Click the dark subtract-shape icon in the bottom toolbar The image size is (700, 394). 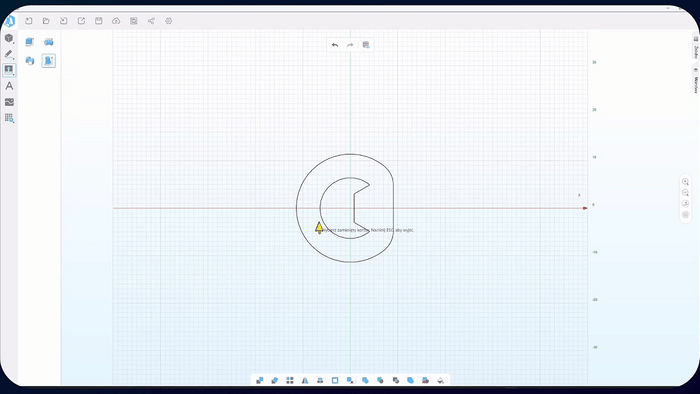pos(396,380)
